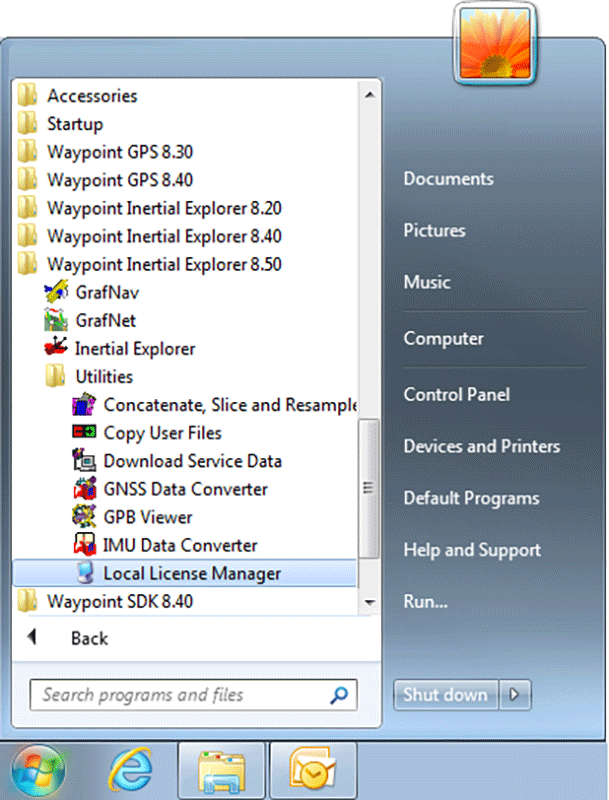Click the Shut down button
Viewport: 609px width, 800px height.
pyautogui.click(x=445, y=694)
